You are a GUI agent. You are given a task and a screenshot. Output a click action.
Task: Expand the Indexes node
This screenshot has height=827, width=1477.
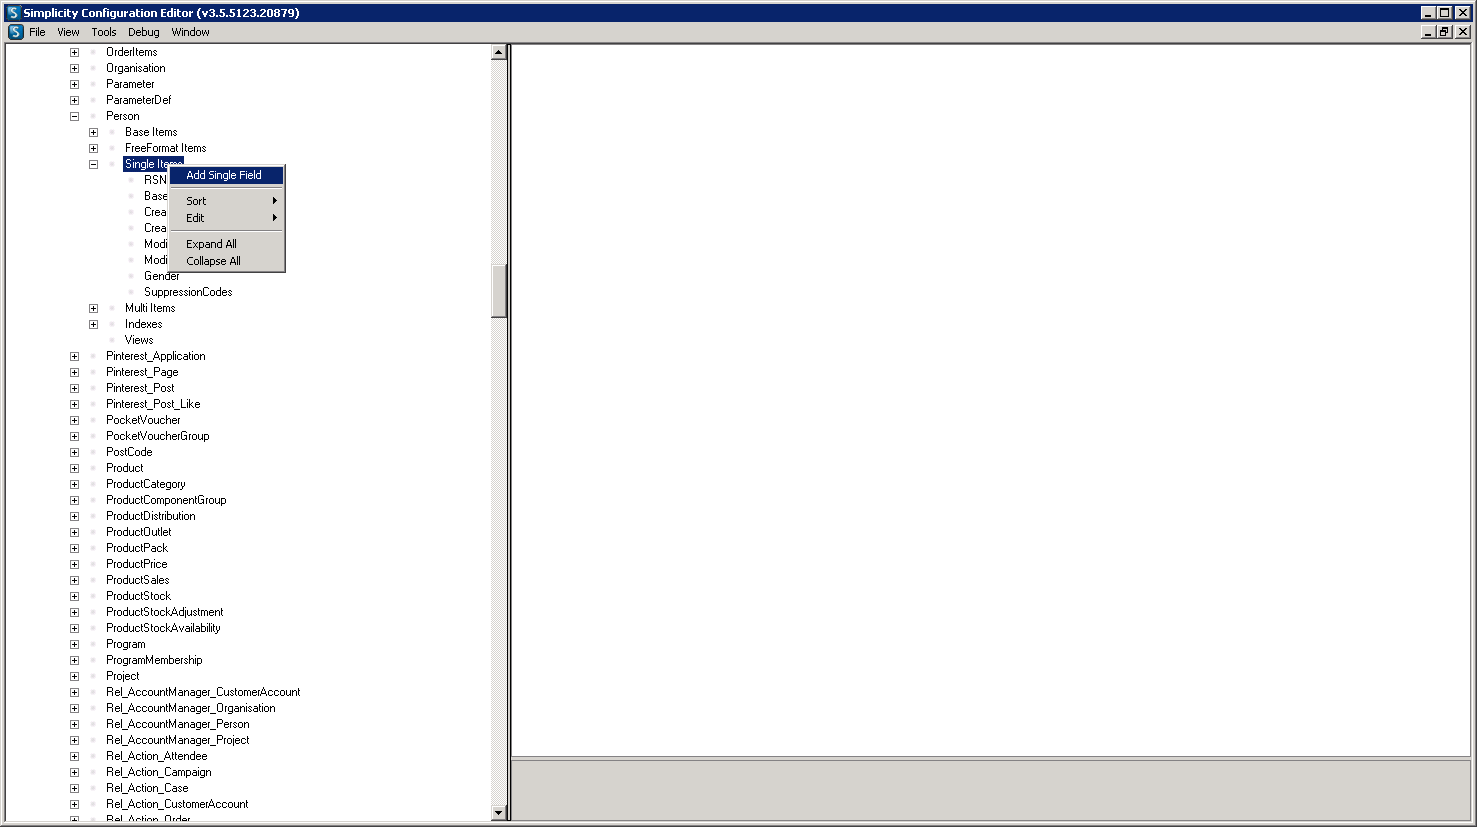[93, 324]
